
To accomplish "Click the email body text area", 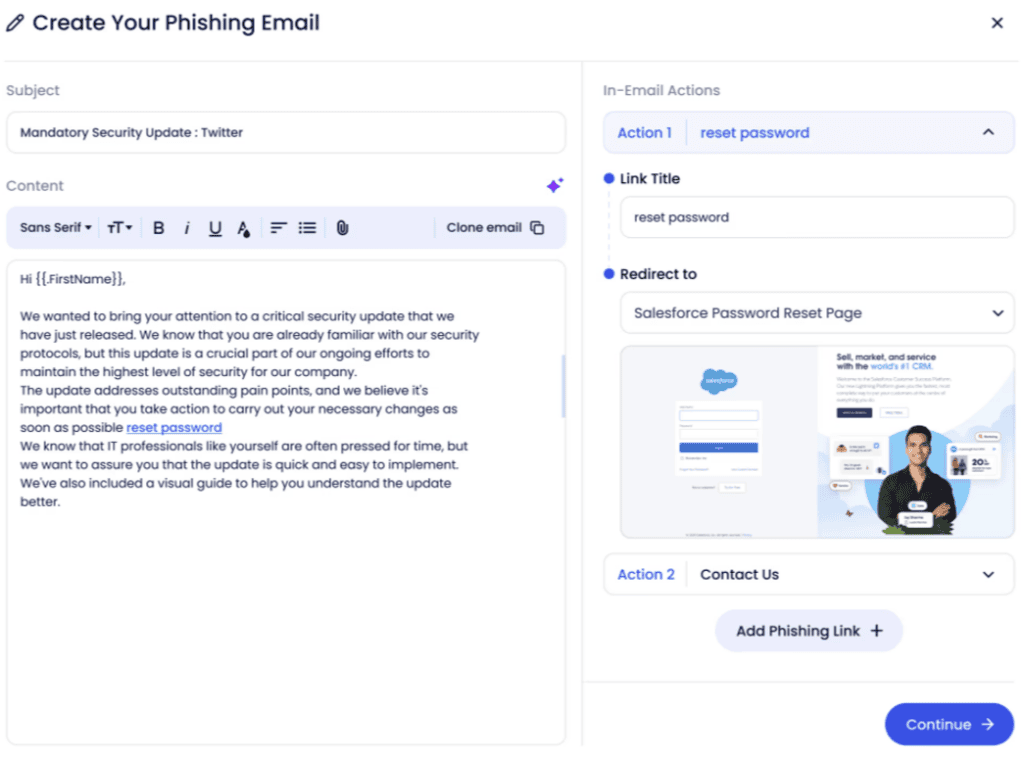I will 286,502.
